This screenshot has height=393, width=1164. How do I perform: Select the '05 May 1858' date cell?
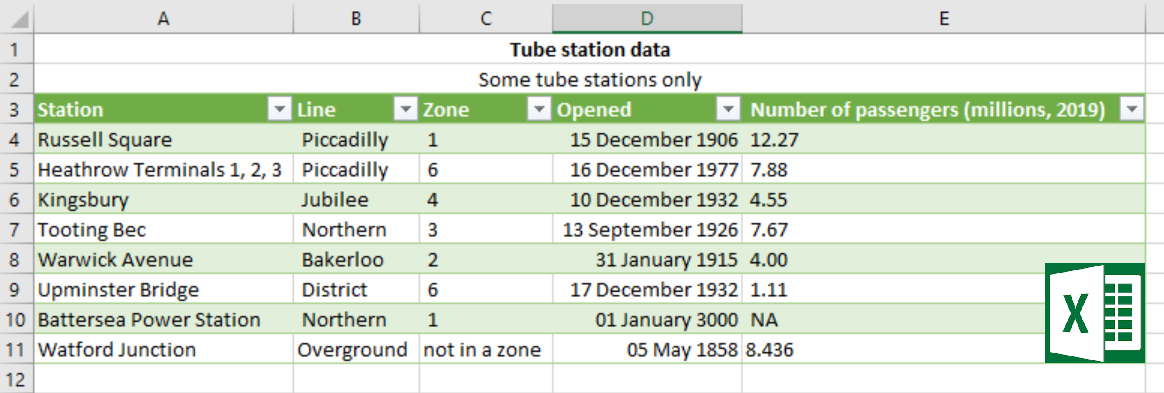click(647, 349)
